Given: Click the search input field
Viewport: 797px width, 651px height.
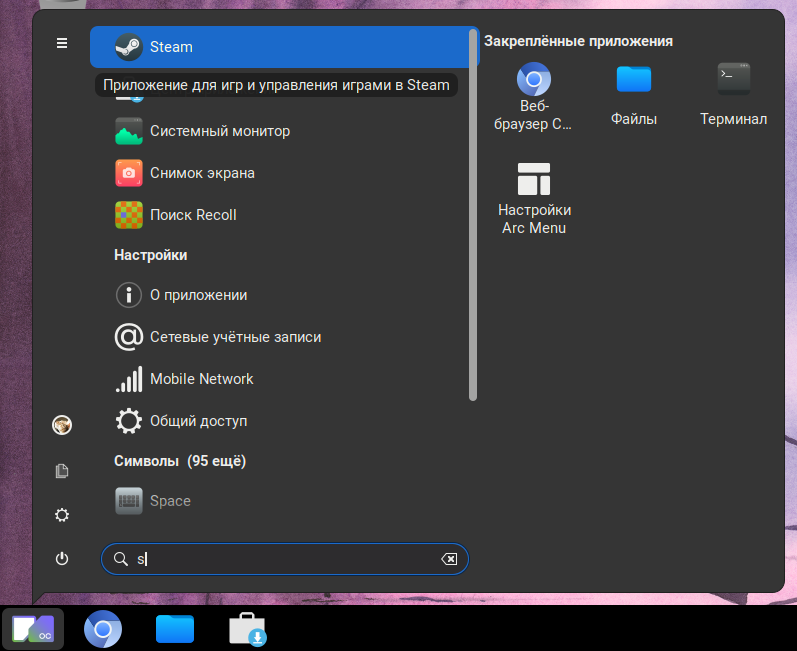Looking at the screenshot, I should (x=285, y=559).
